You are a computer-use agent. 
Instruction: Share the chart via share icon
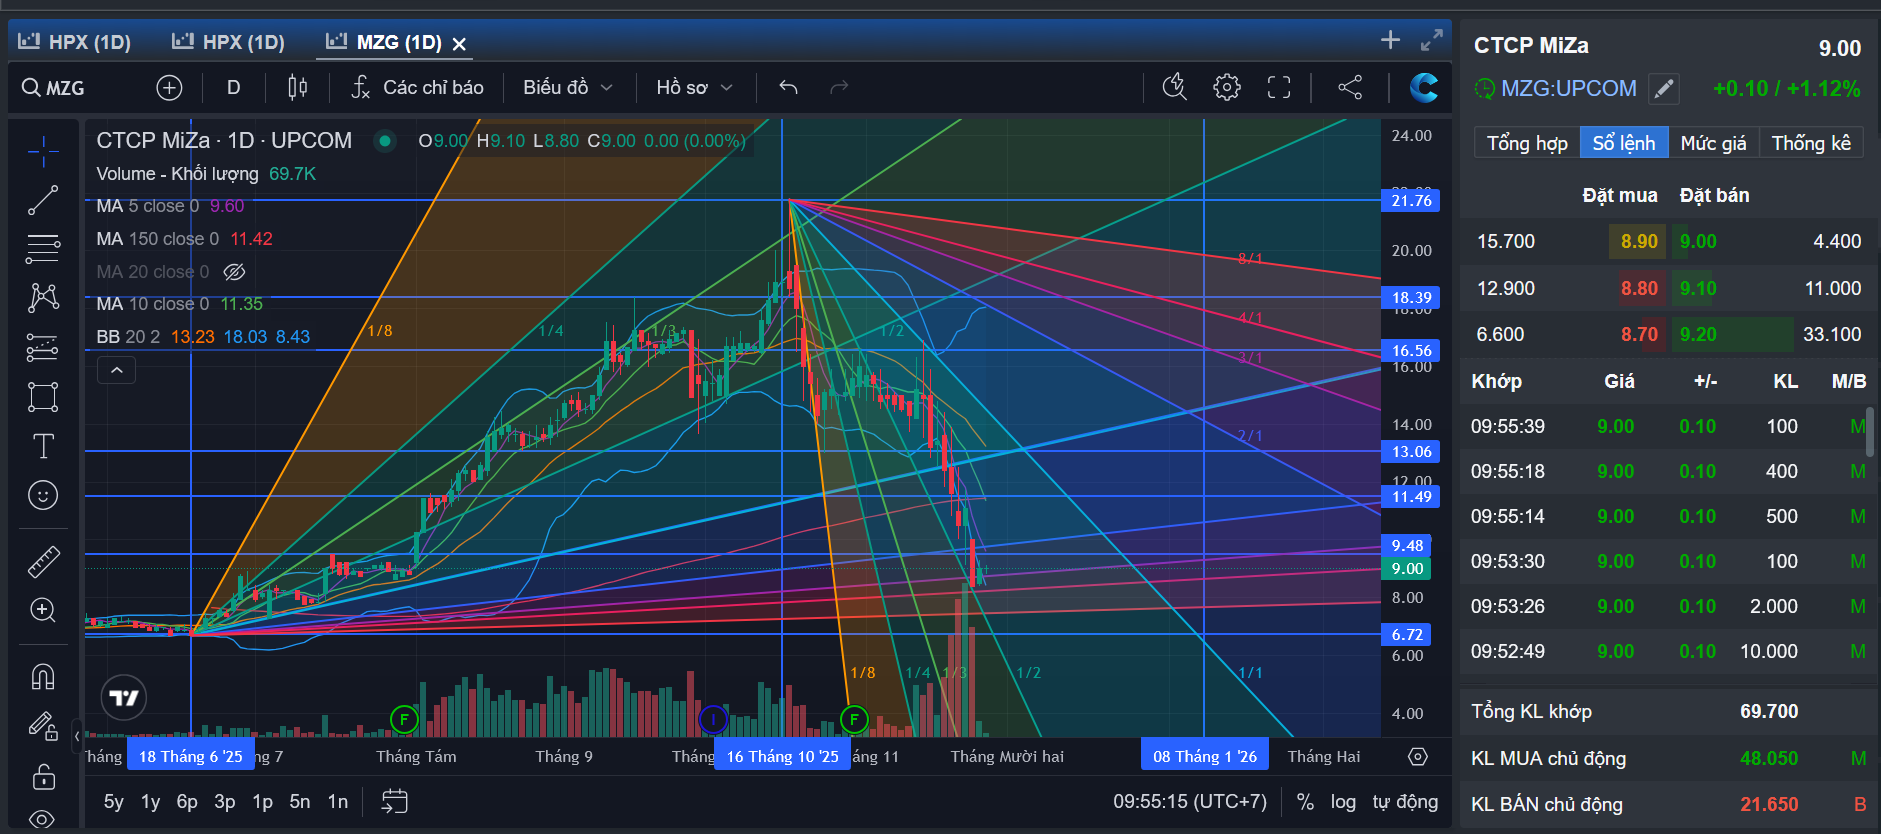(1350, 88)
